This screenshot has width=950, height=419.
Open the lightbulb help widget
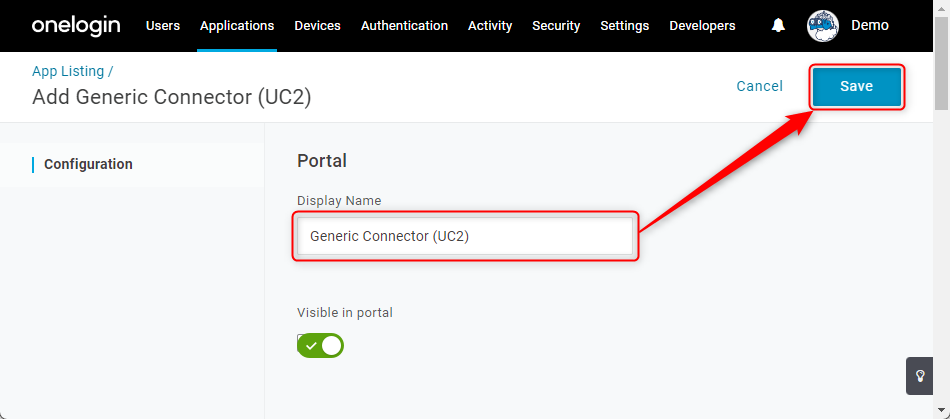click(x=920, y=376)
